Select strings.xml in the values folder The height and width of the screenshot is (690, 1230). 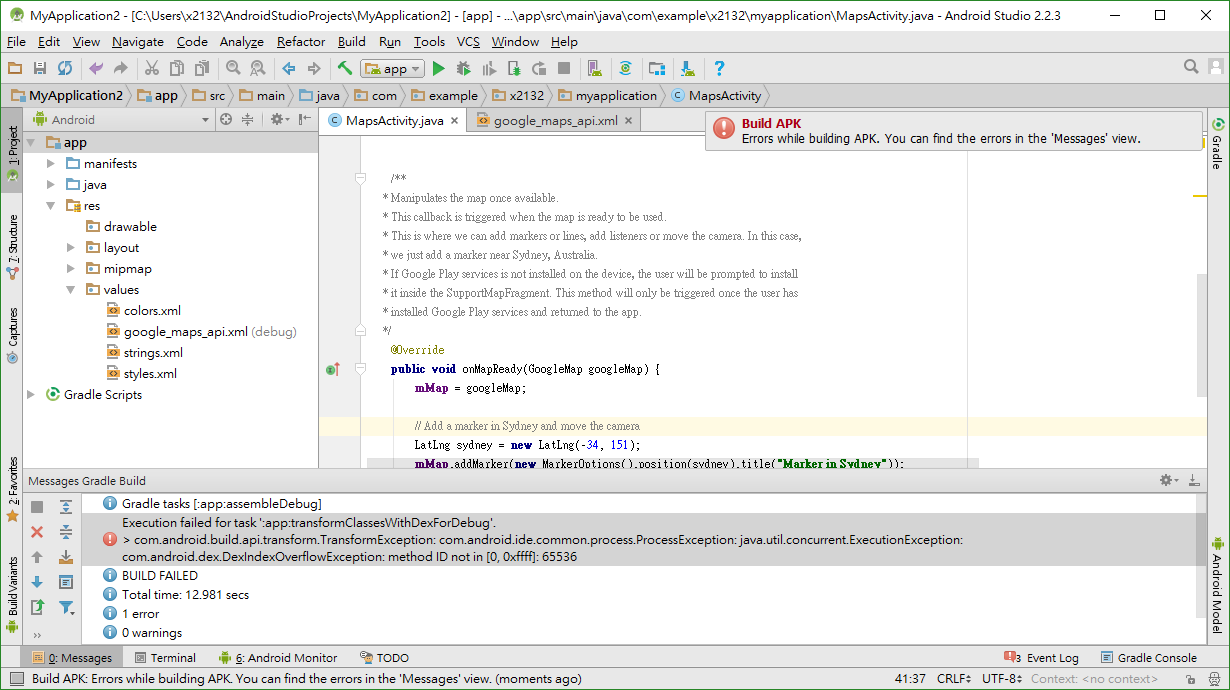pyautogui.click(x=153, y=352)
